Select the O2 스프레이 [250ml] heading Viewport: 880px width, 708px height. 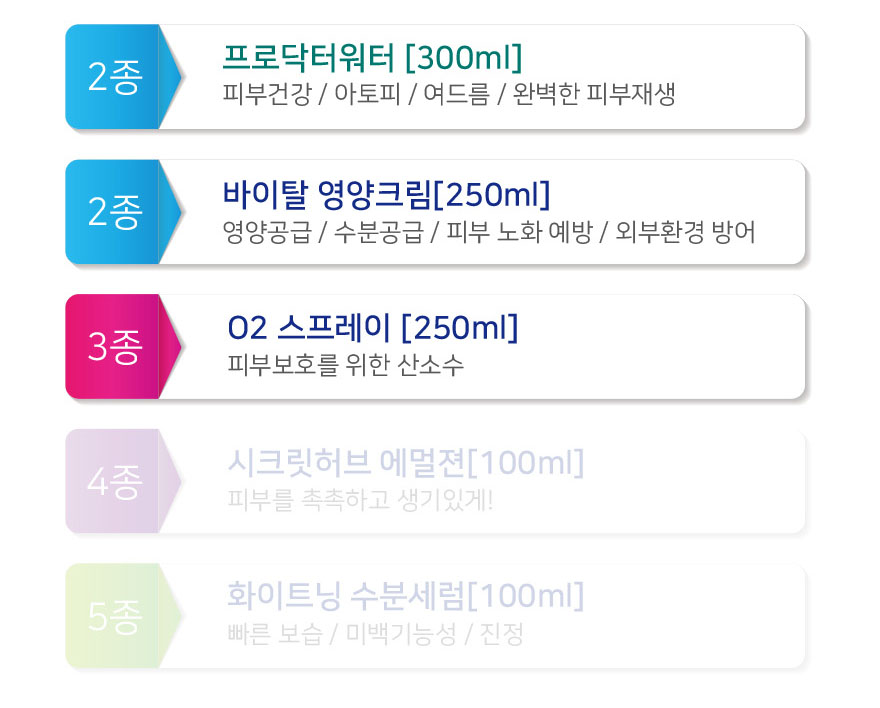pyautogui.click(x=373, y=328)
